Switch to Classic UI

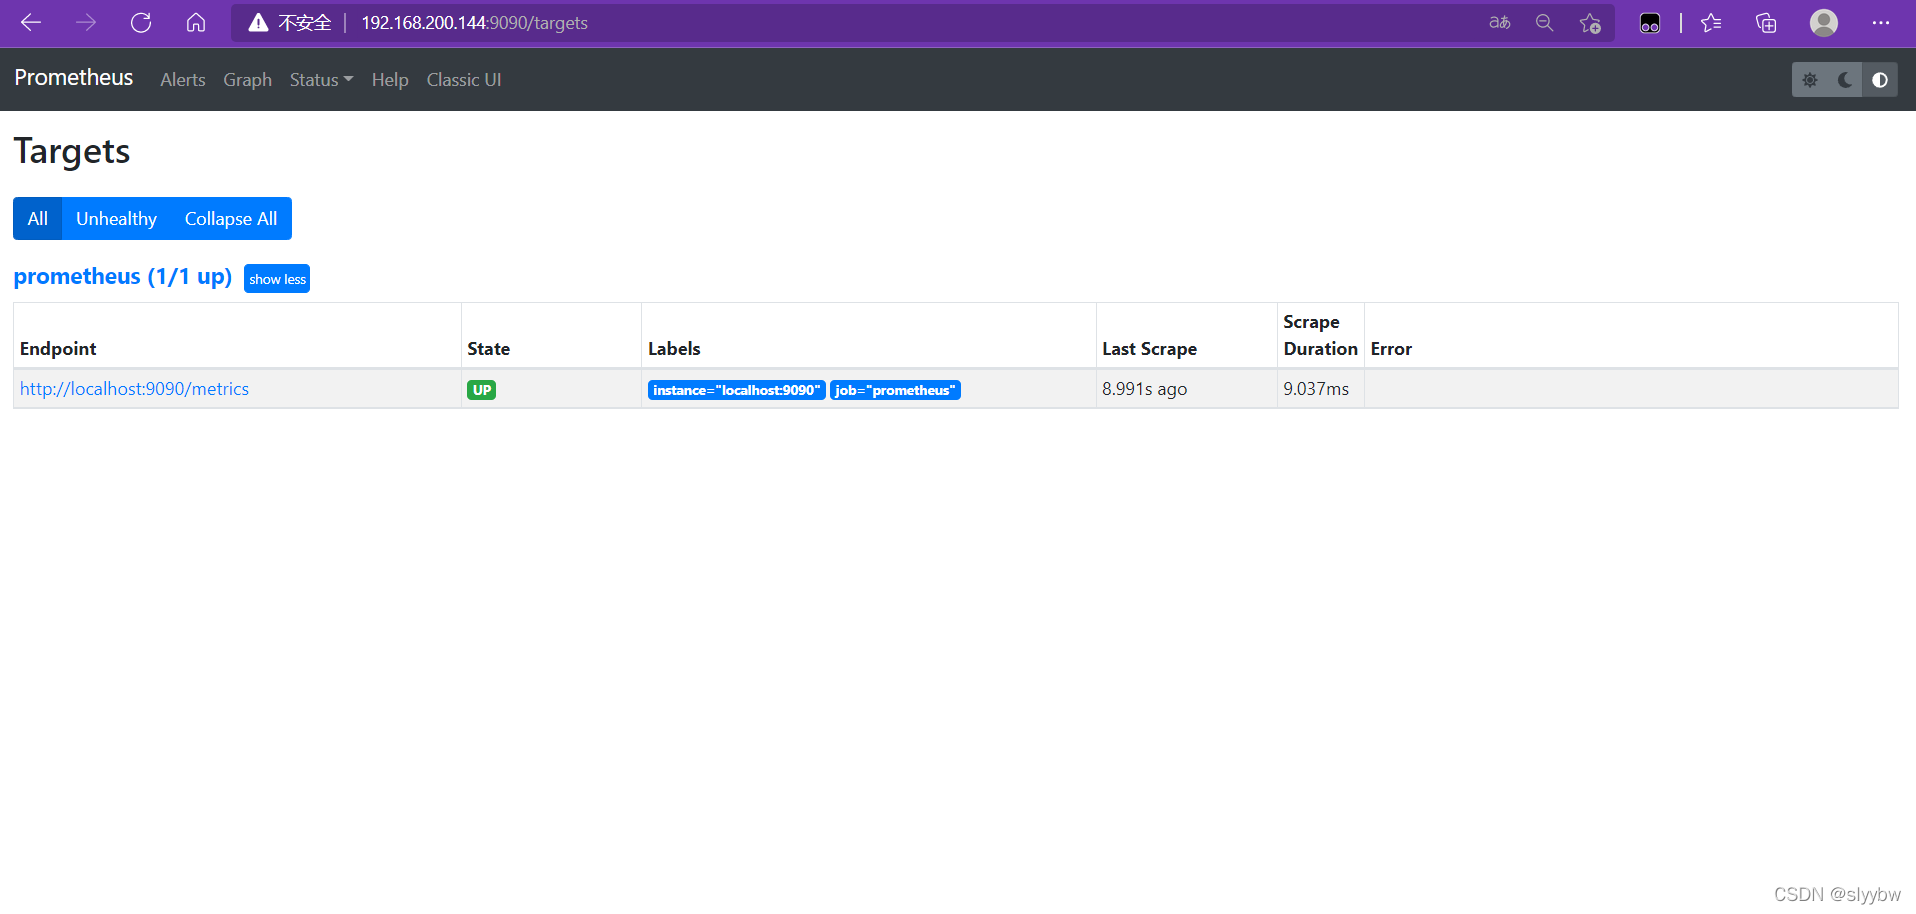(464, 80)
